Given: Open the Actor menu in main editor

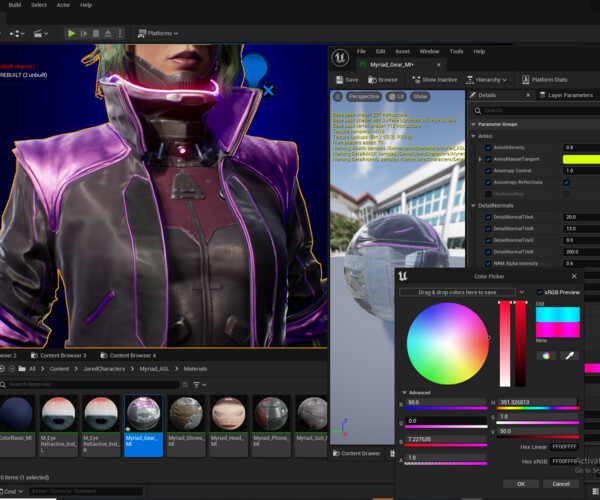Looking at the screenshot, I should coord(63,5).
